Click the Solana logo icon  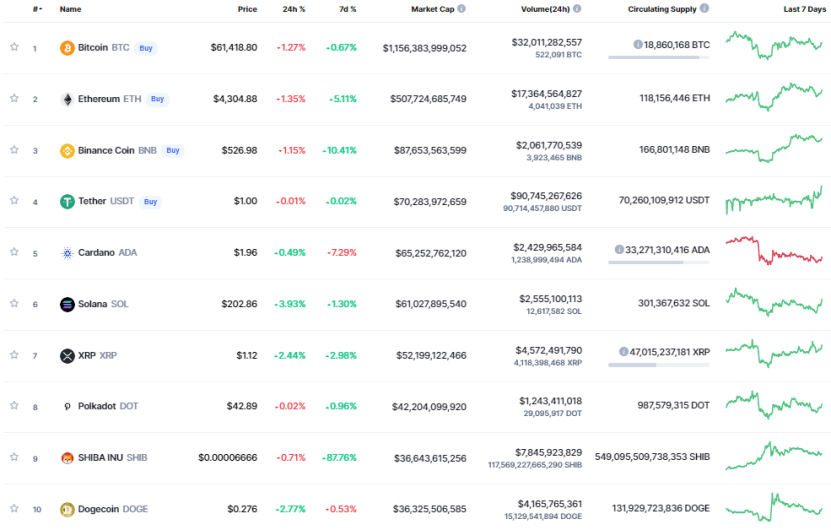tap(67, 304)
